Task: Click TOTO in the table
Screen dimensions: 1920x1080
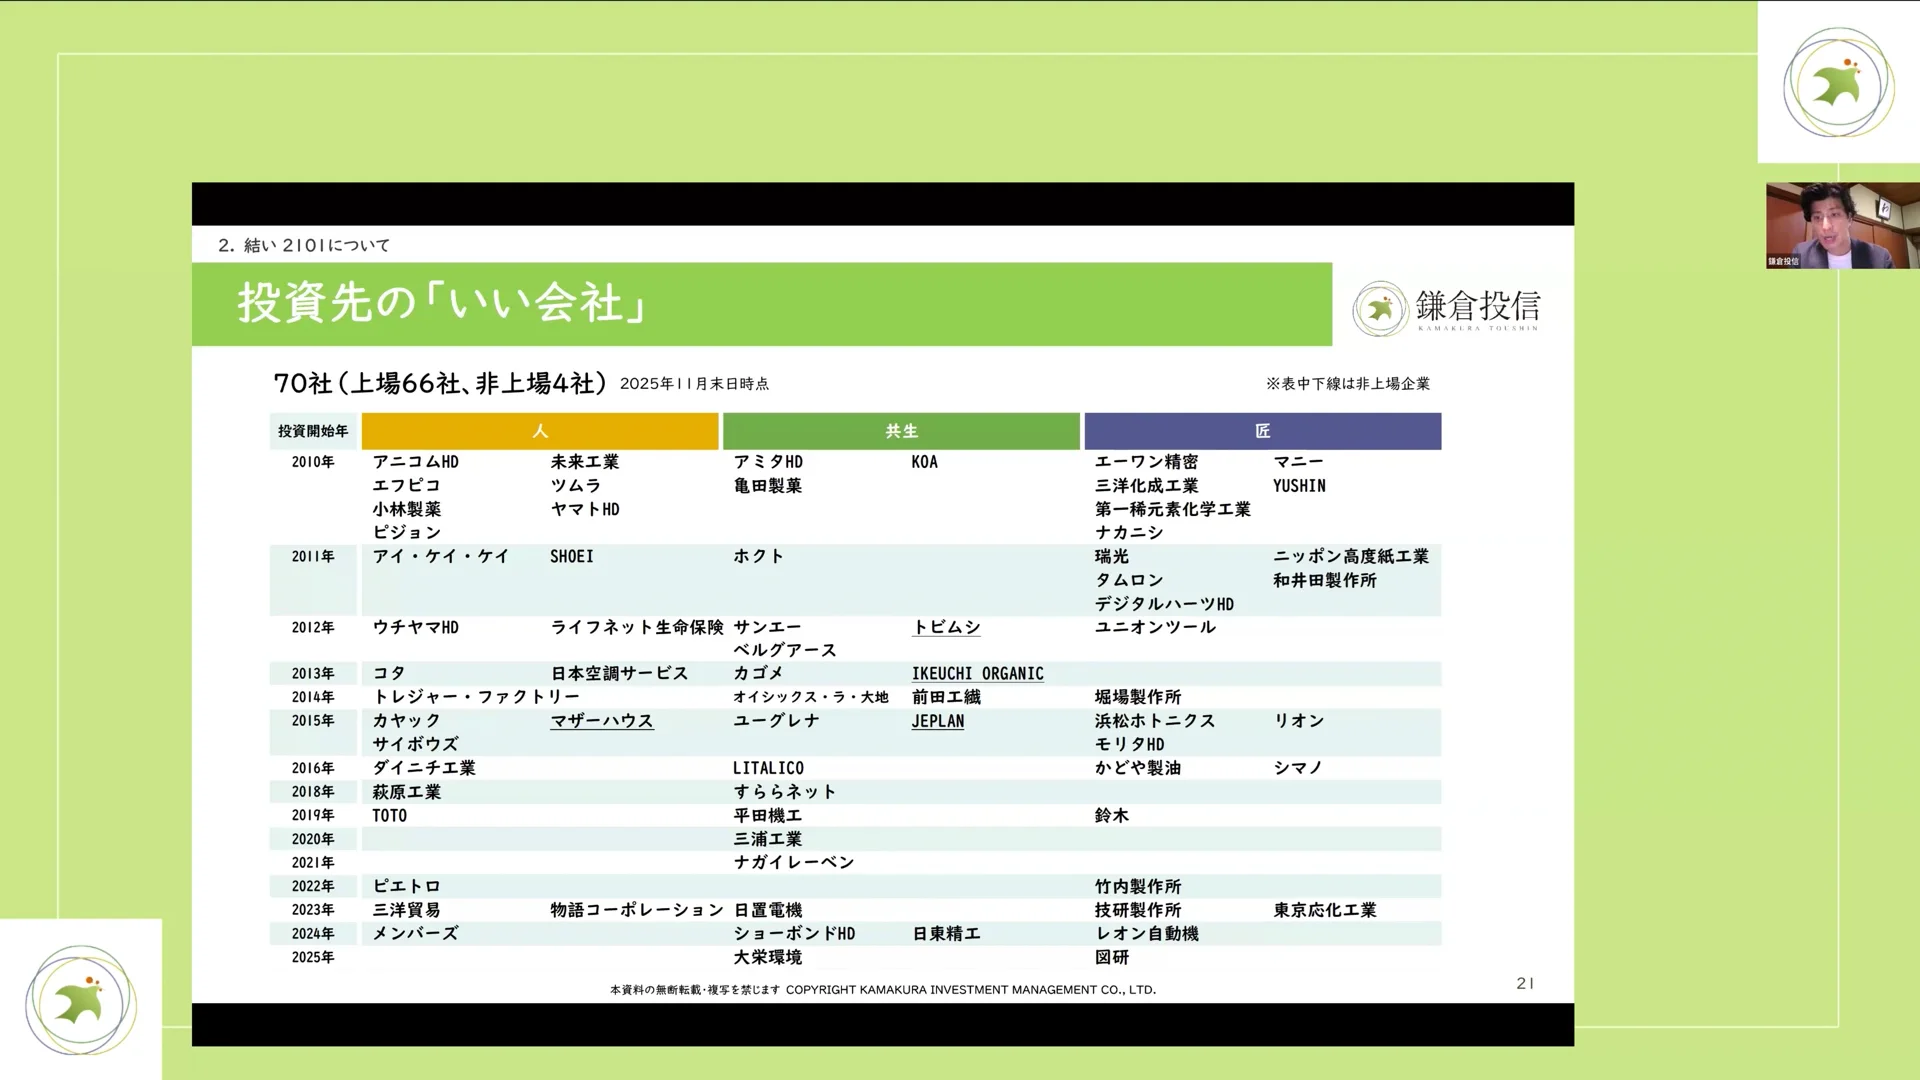Action: 390,816
